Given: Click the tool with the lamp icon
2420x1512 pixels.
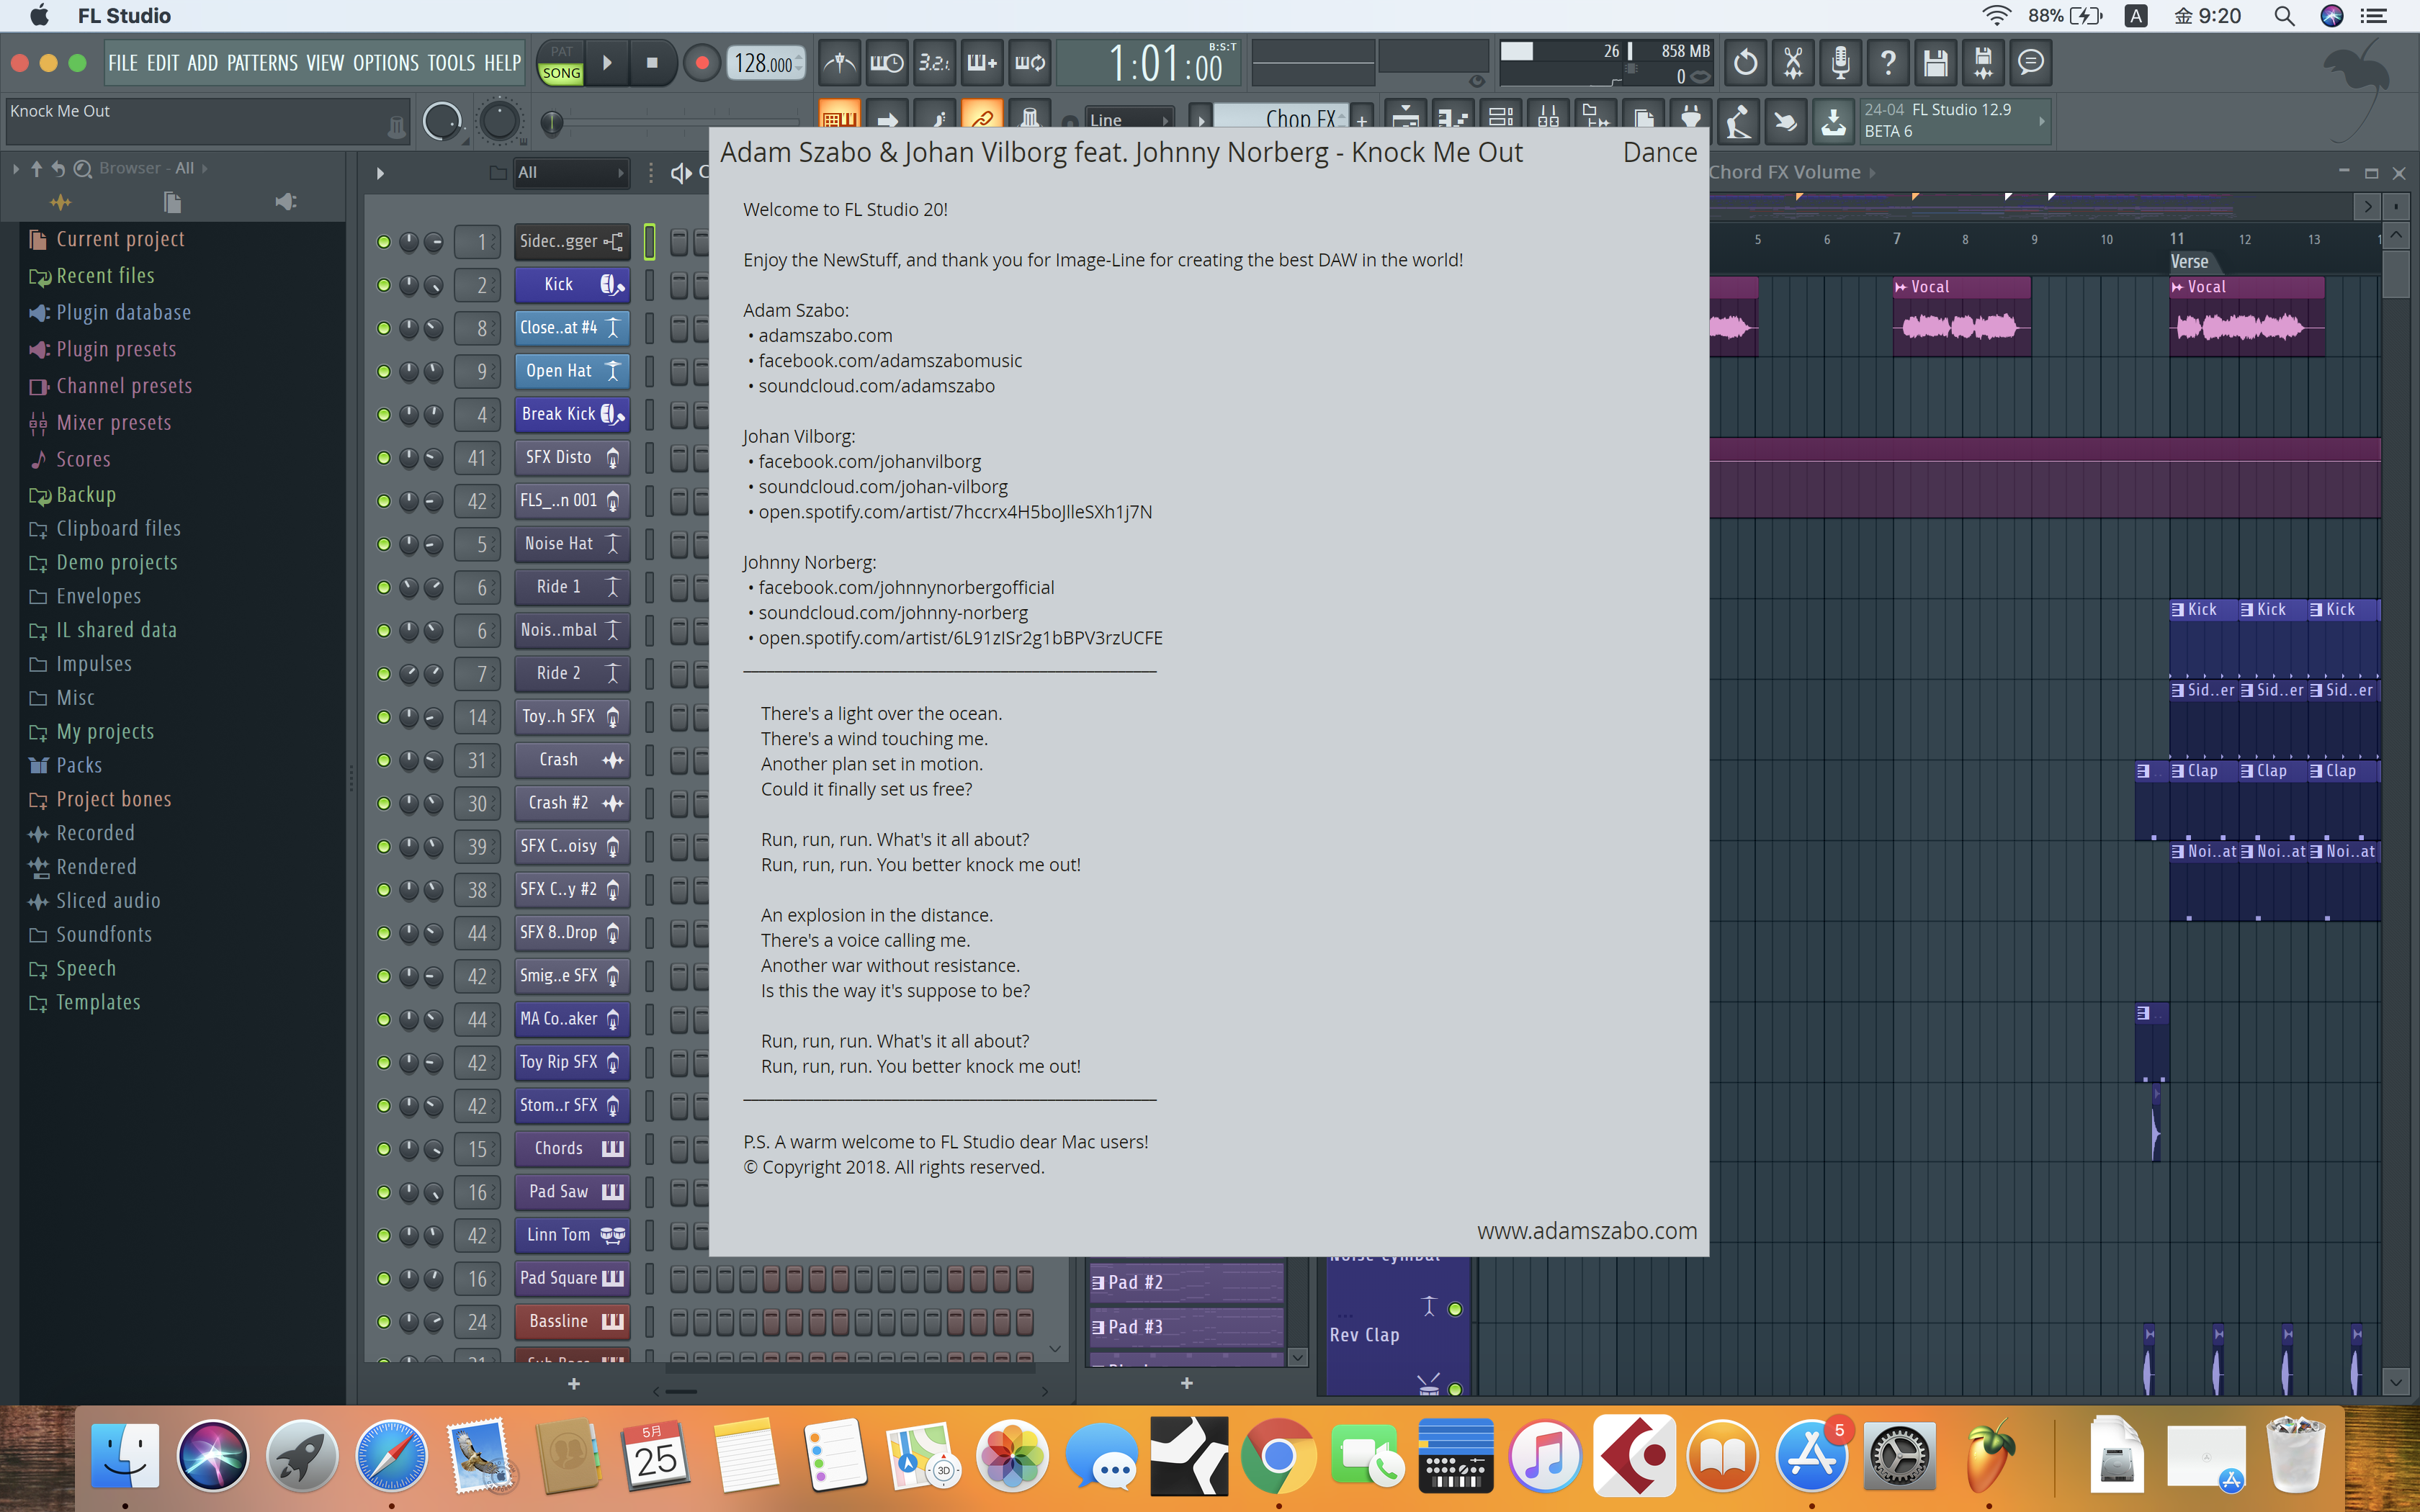Looking at the screenshot, I should pos(1738,122).
